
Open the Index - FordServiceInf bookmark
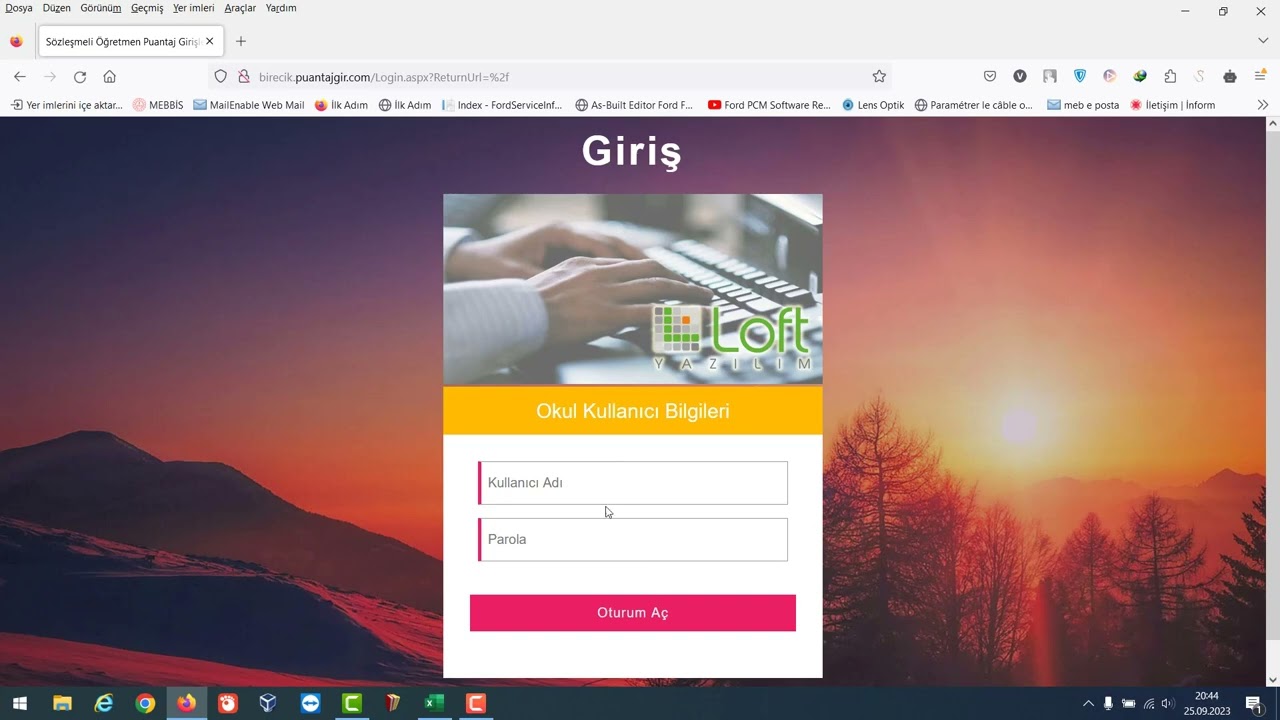pos(503,105)
